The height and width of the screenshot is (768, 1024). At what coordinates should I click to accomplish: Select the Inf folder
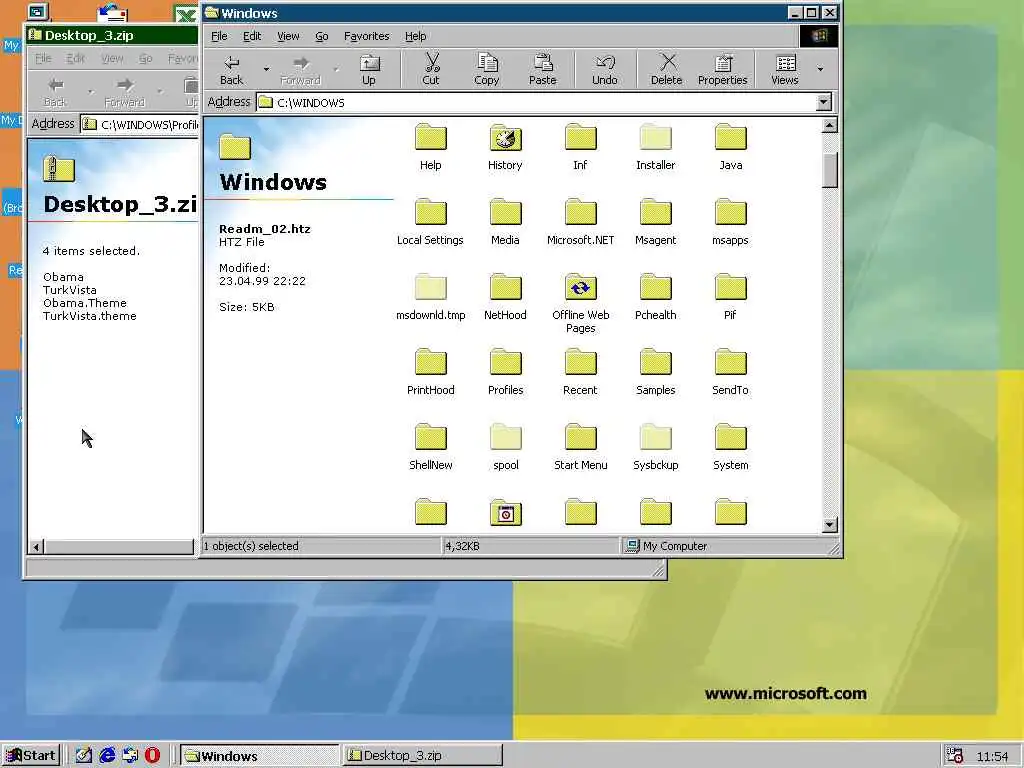point(580,147)
